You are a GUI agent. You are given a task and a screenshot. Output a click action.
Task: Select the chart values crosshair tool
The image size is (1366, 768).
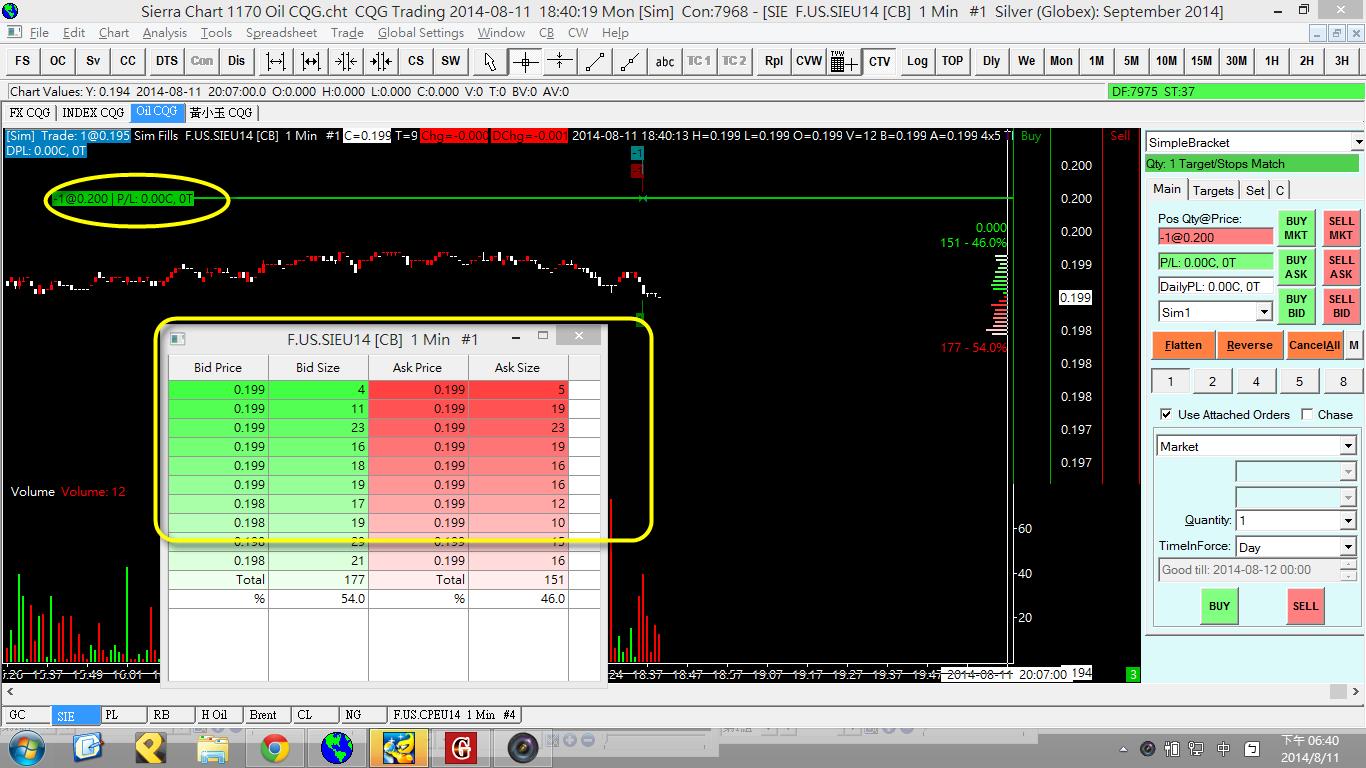tap(525, 61)
